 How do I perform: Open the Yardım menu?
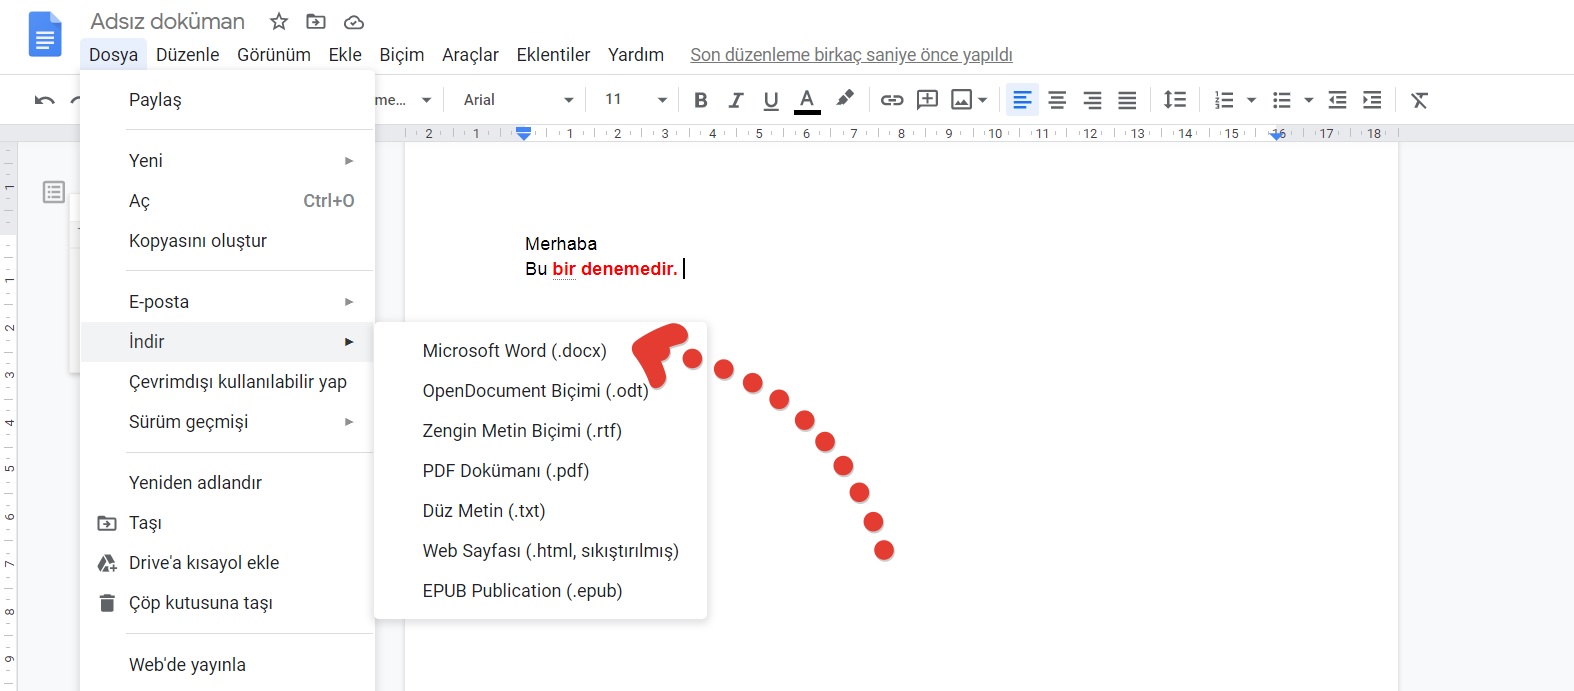pos(636,55)
